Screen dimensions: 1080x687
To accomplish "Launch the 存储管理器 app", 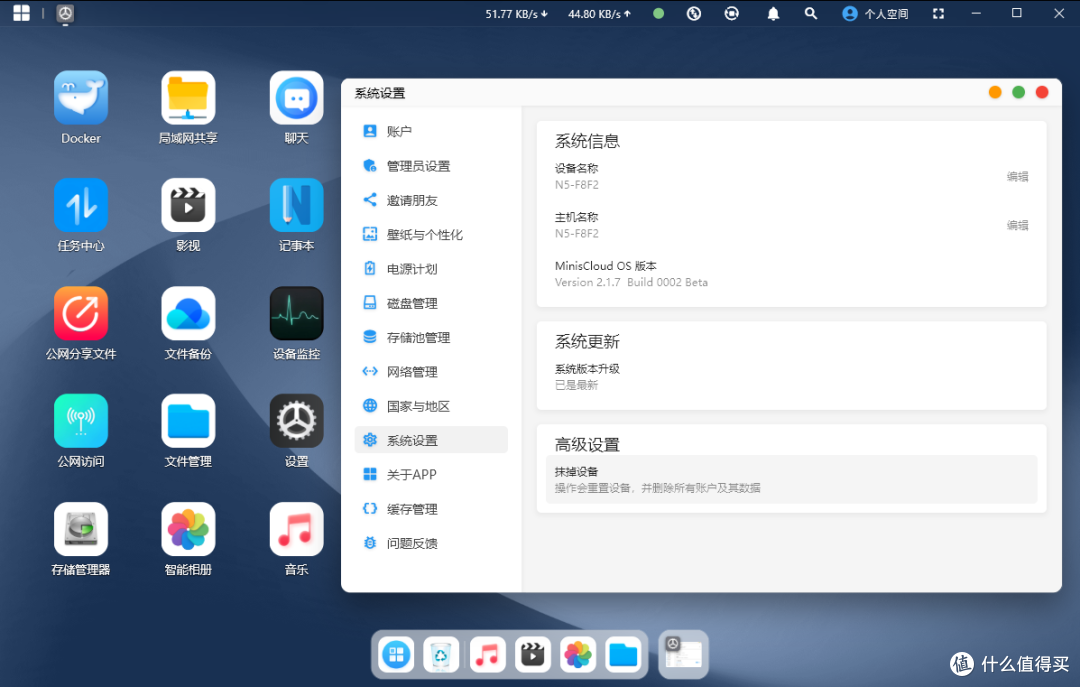I will (81, 529).
